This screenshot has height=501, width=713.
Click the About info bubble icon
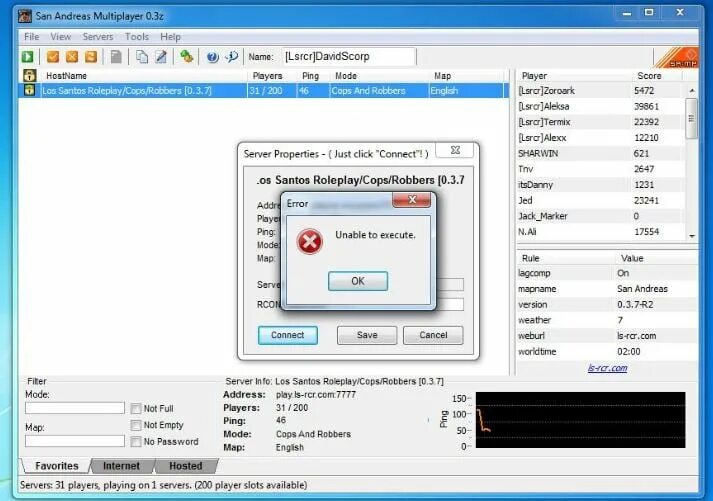[x=231, y=57]
